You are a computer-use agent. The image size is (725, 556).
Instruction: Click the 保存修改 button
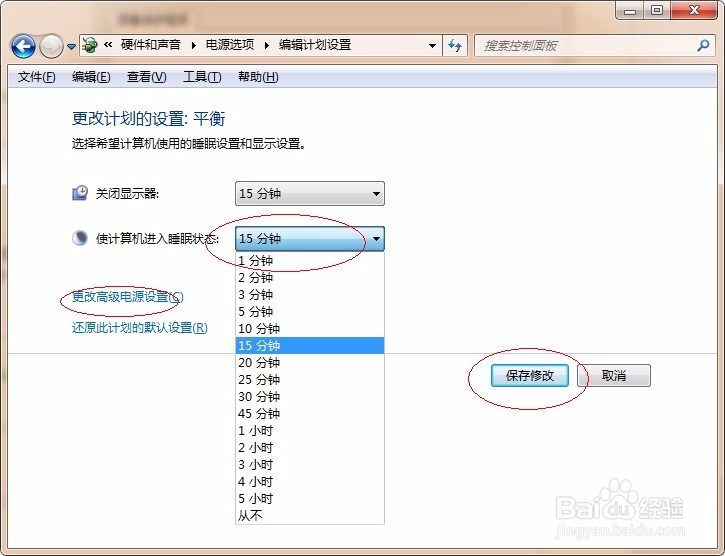point(530,375)
